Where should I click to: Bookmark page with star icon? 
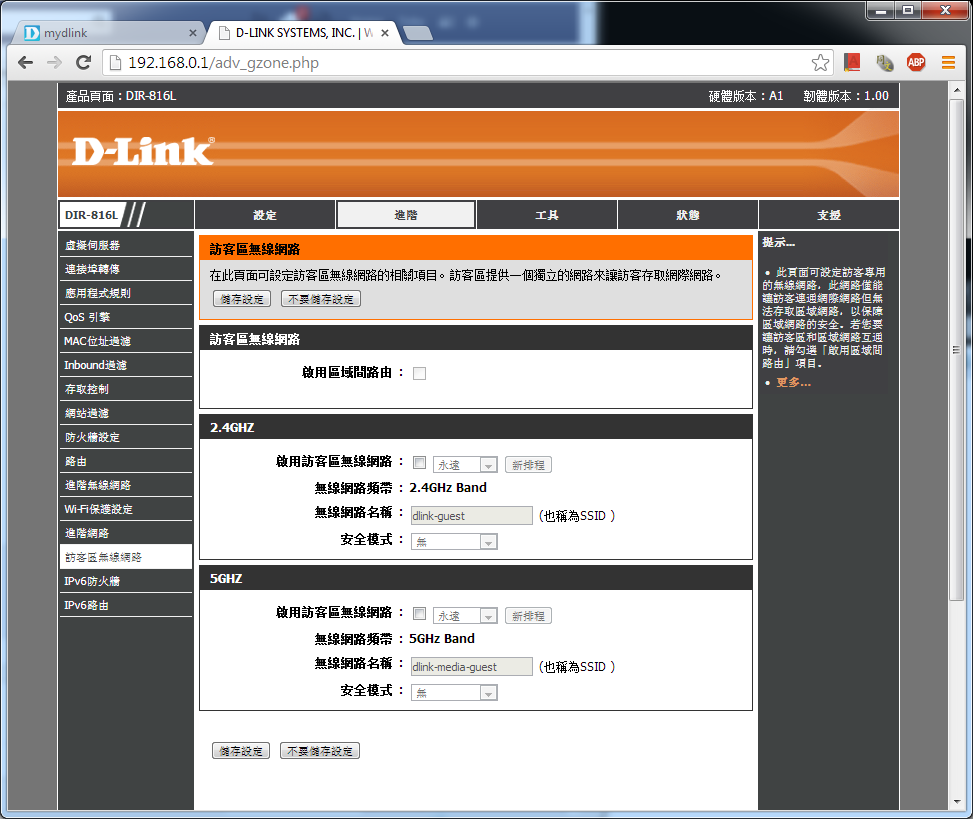coord(820,63)
